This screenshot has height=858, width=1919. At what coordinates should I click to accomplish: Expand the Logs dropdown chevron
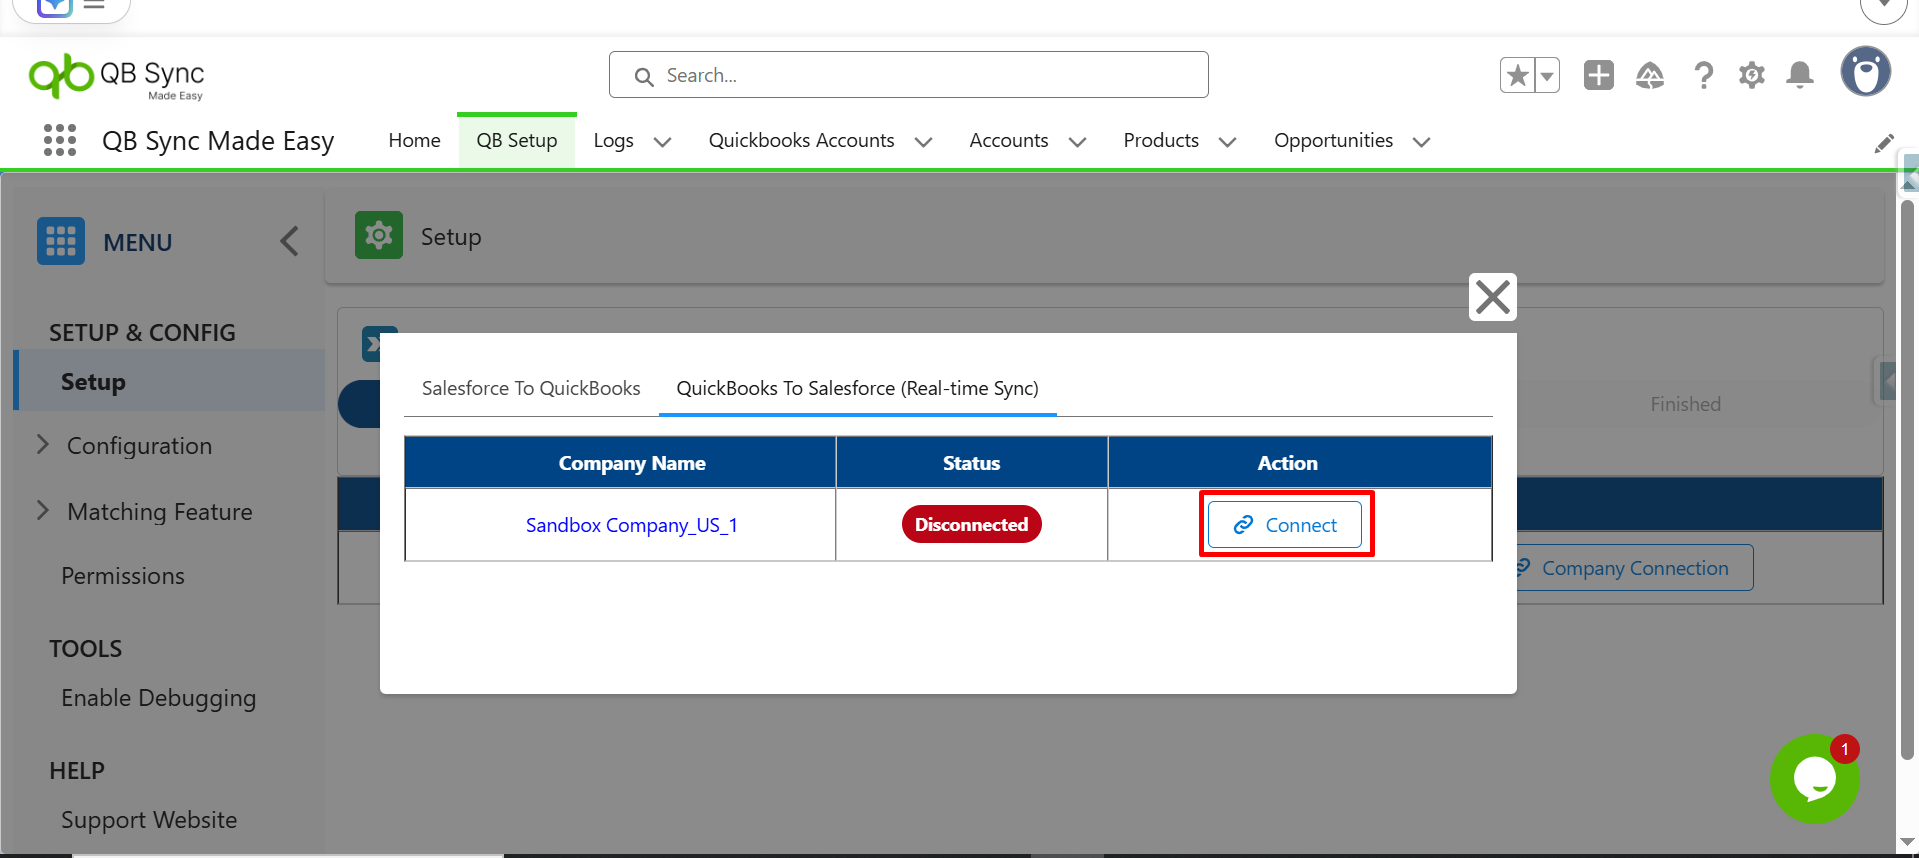click(x=662, y=142)
